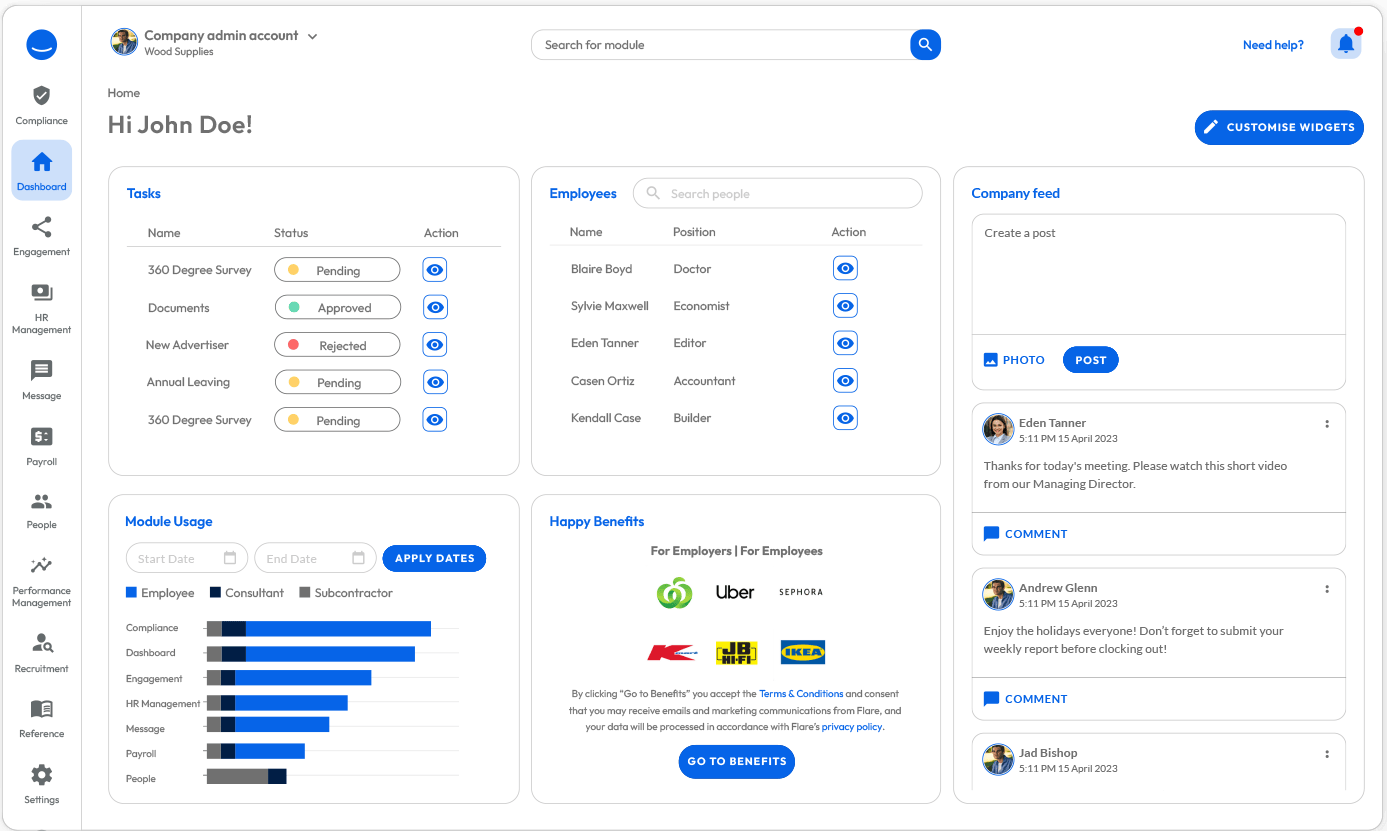Open the Terms & Conditions link

point(801,693)
